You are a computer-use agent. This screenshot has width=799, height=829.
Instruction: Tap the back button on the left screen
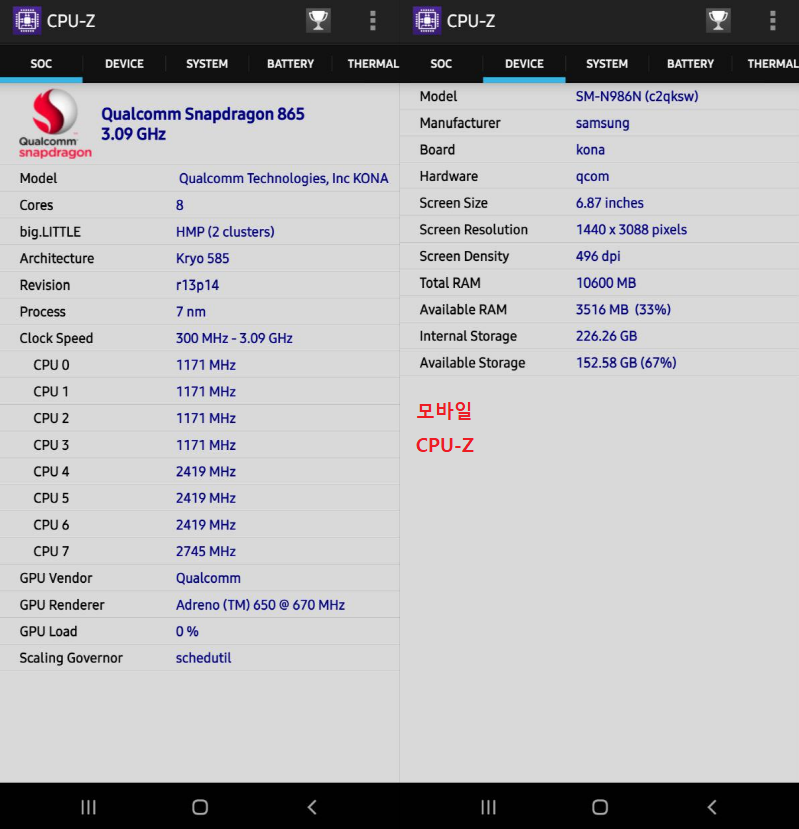(x=312, y=807)
